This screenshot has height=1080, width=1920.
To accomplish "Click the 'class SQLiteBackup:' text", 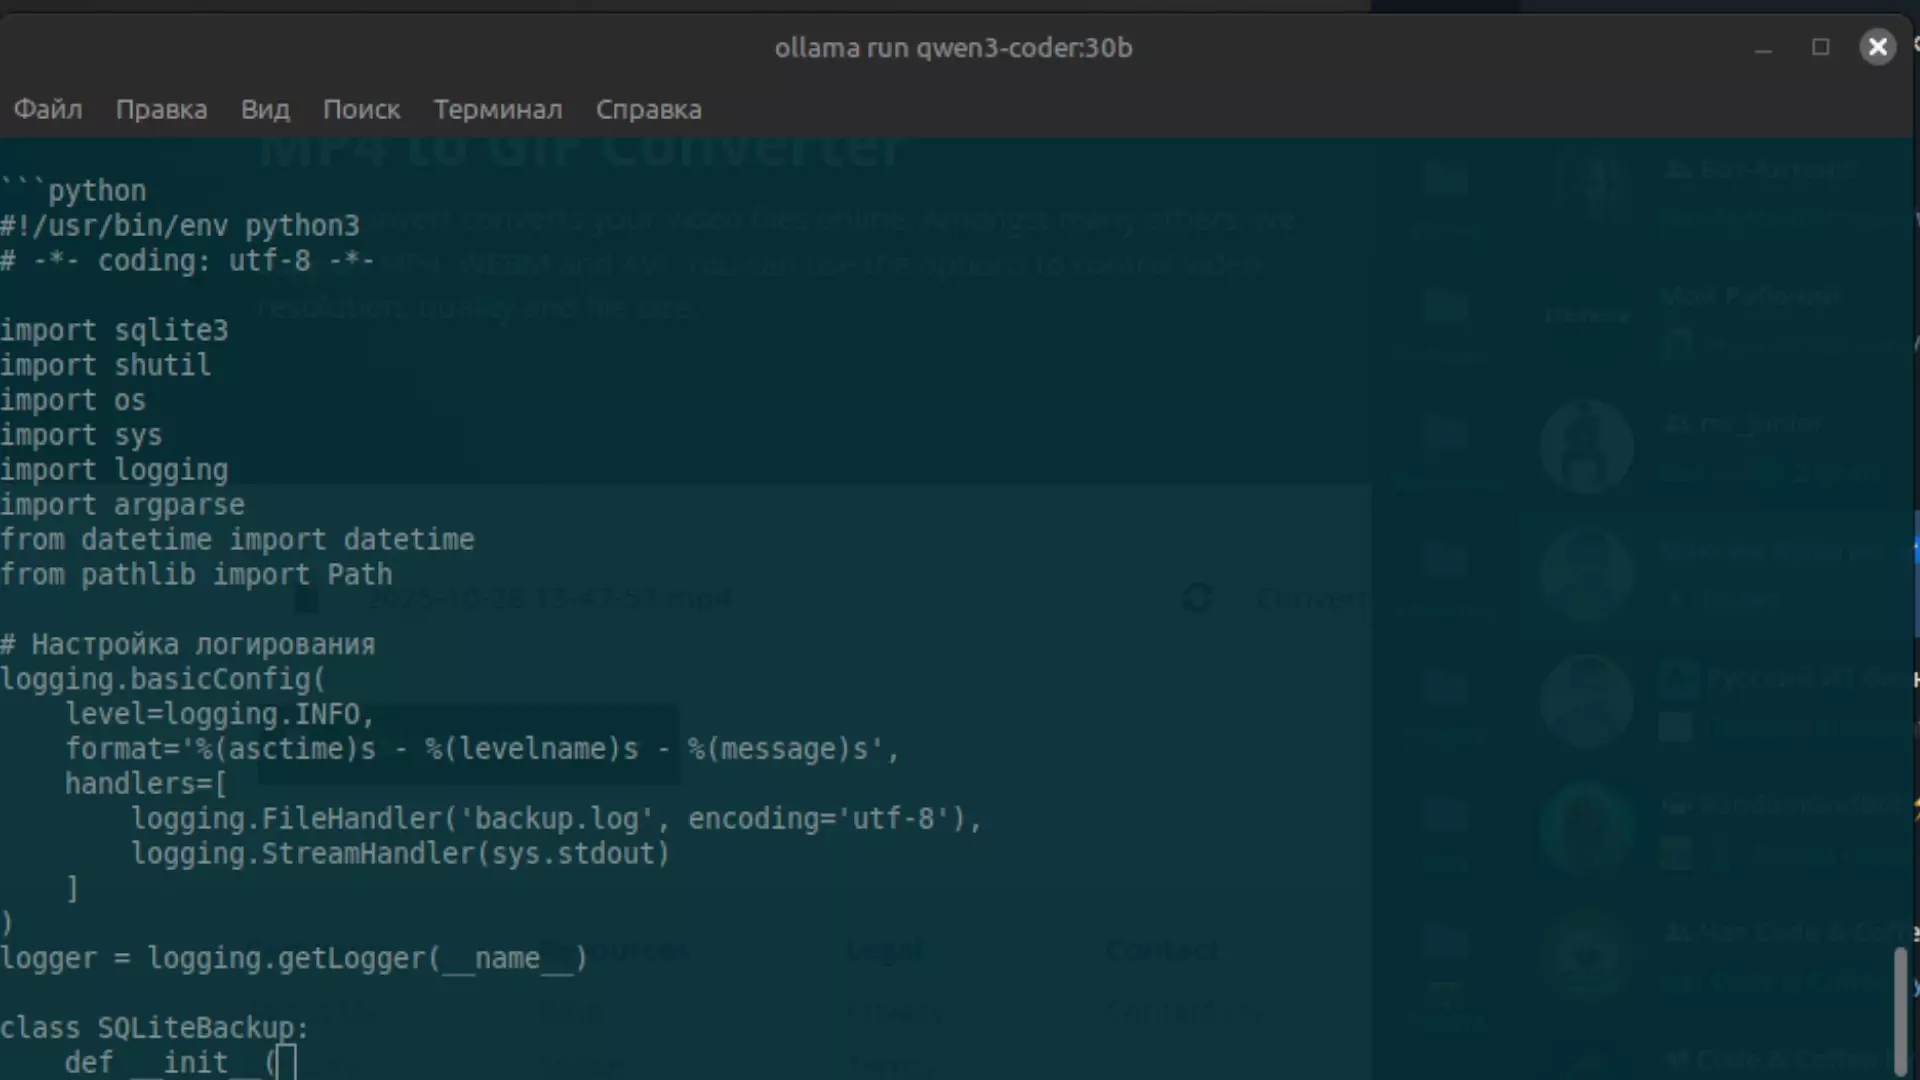I will tap(154, 1028).
